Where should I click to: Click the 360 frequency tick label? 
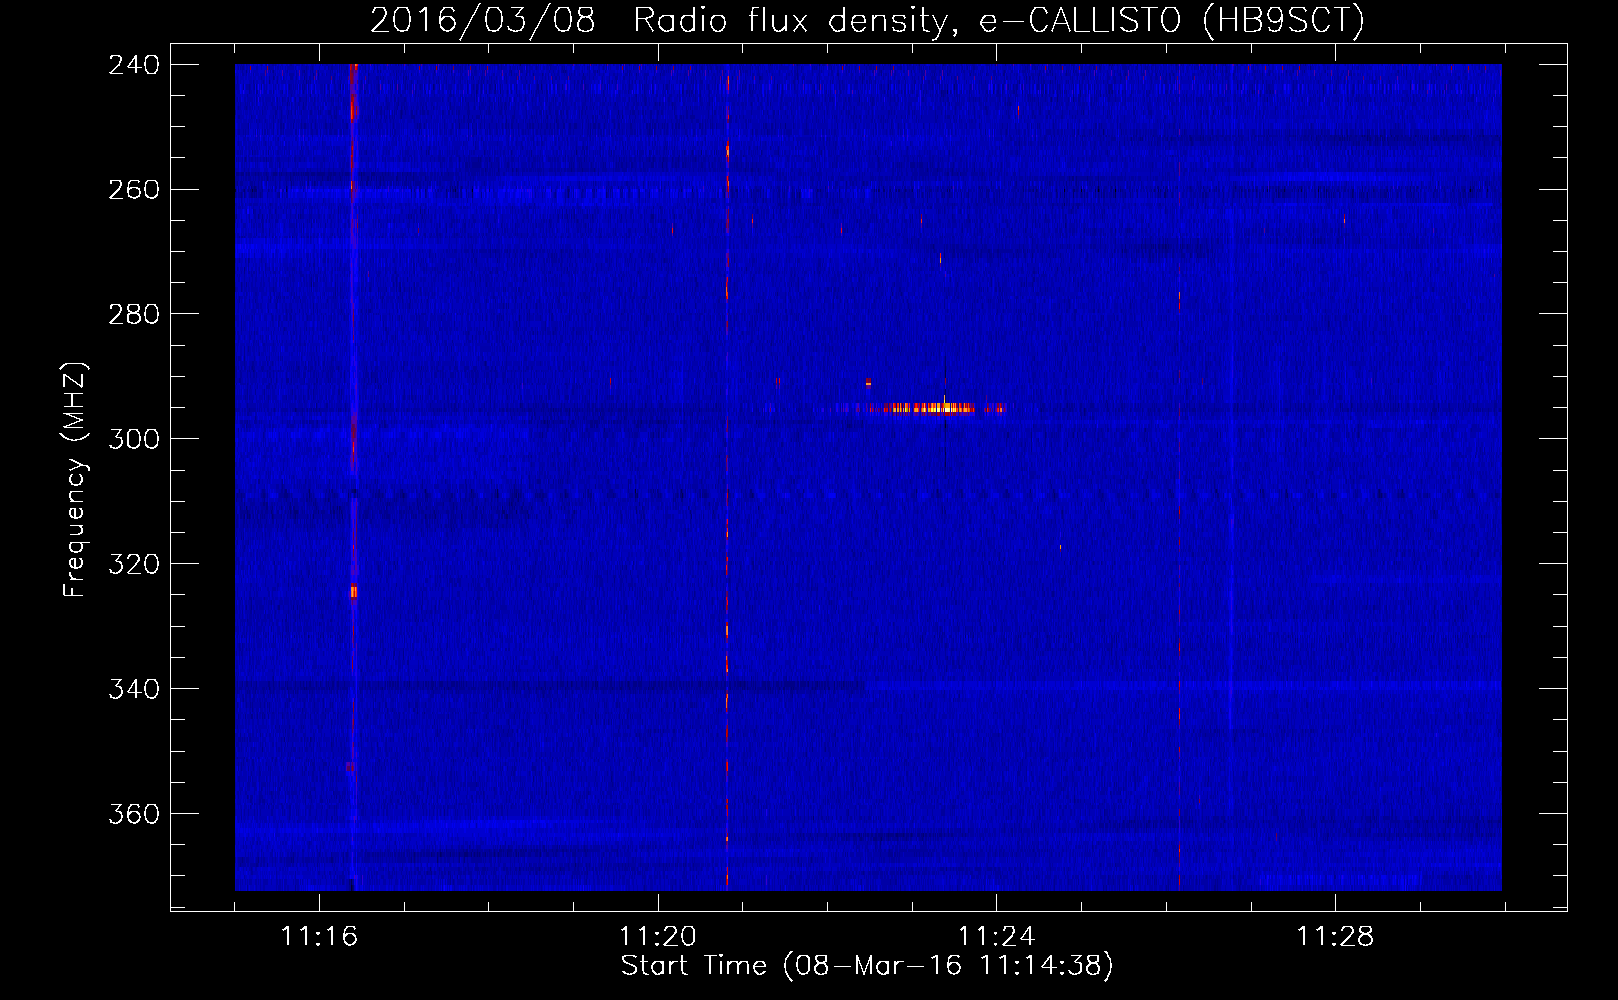[134, 815]
